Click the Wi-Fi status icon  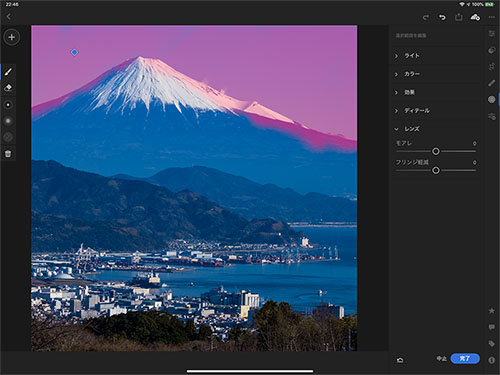(462, 4)
